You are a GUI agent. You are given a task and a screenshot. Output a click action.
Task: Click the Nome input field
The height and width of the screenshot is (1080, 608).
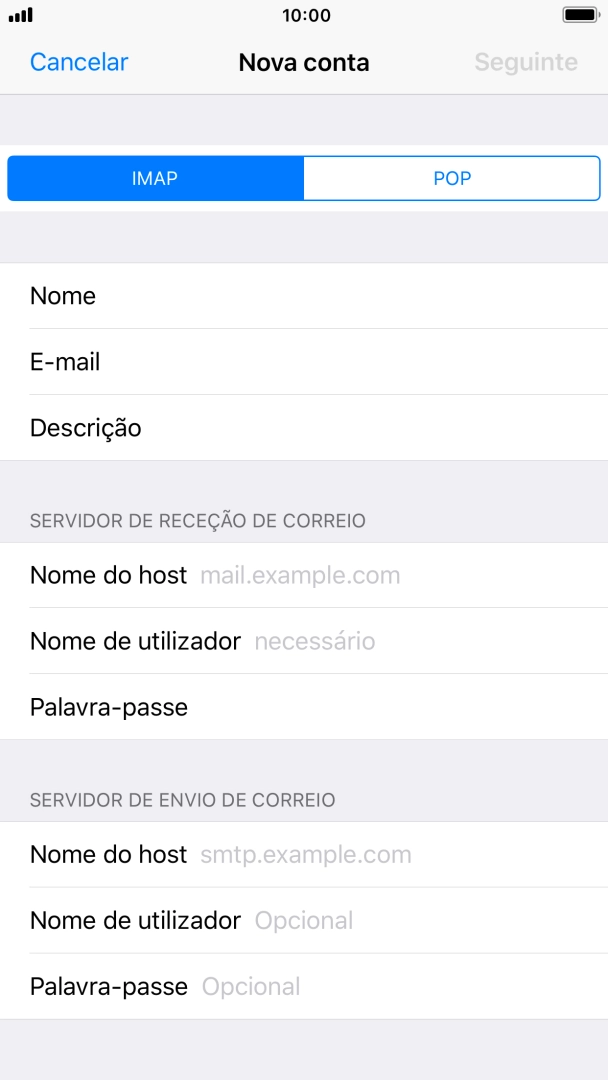[300, 296]
